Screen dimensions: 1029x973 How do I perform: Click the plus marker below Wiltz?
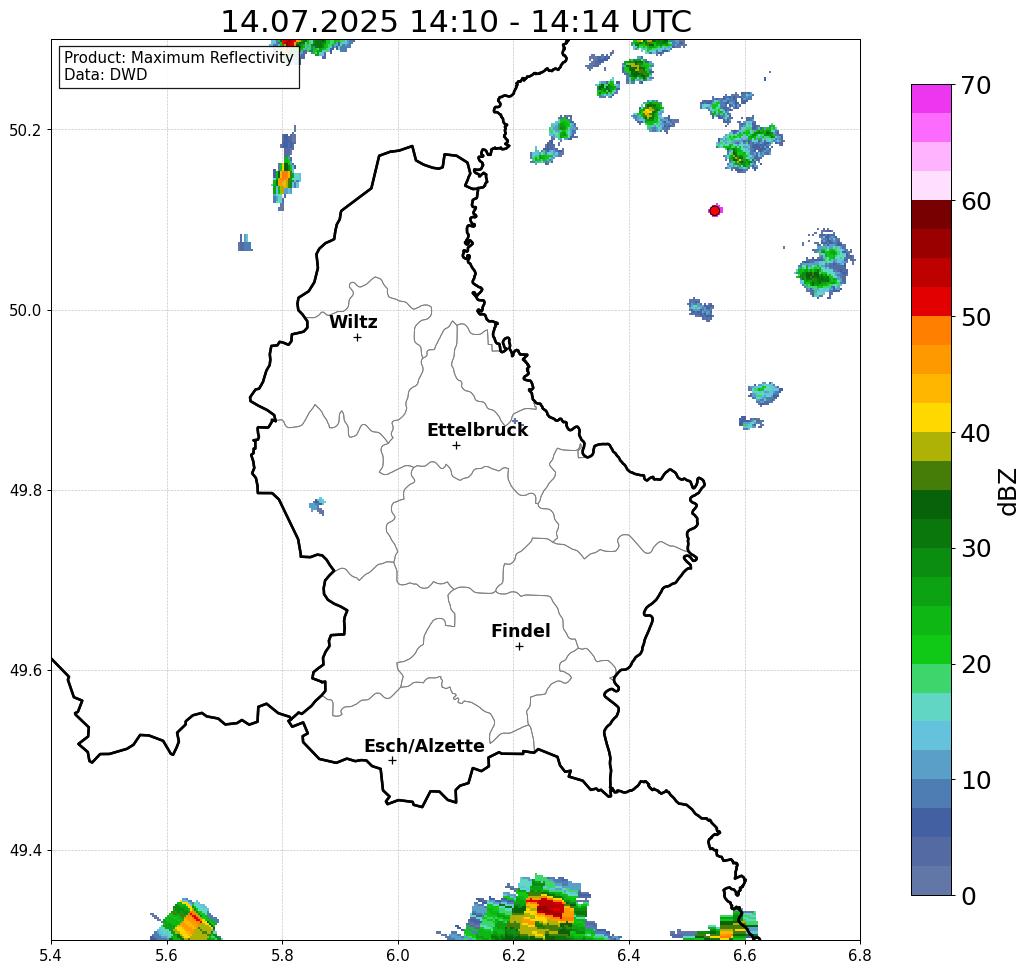(357, 338)
